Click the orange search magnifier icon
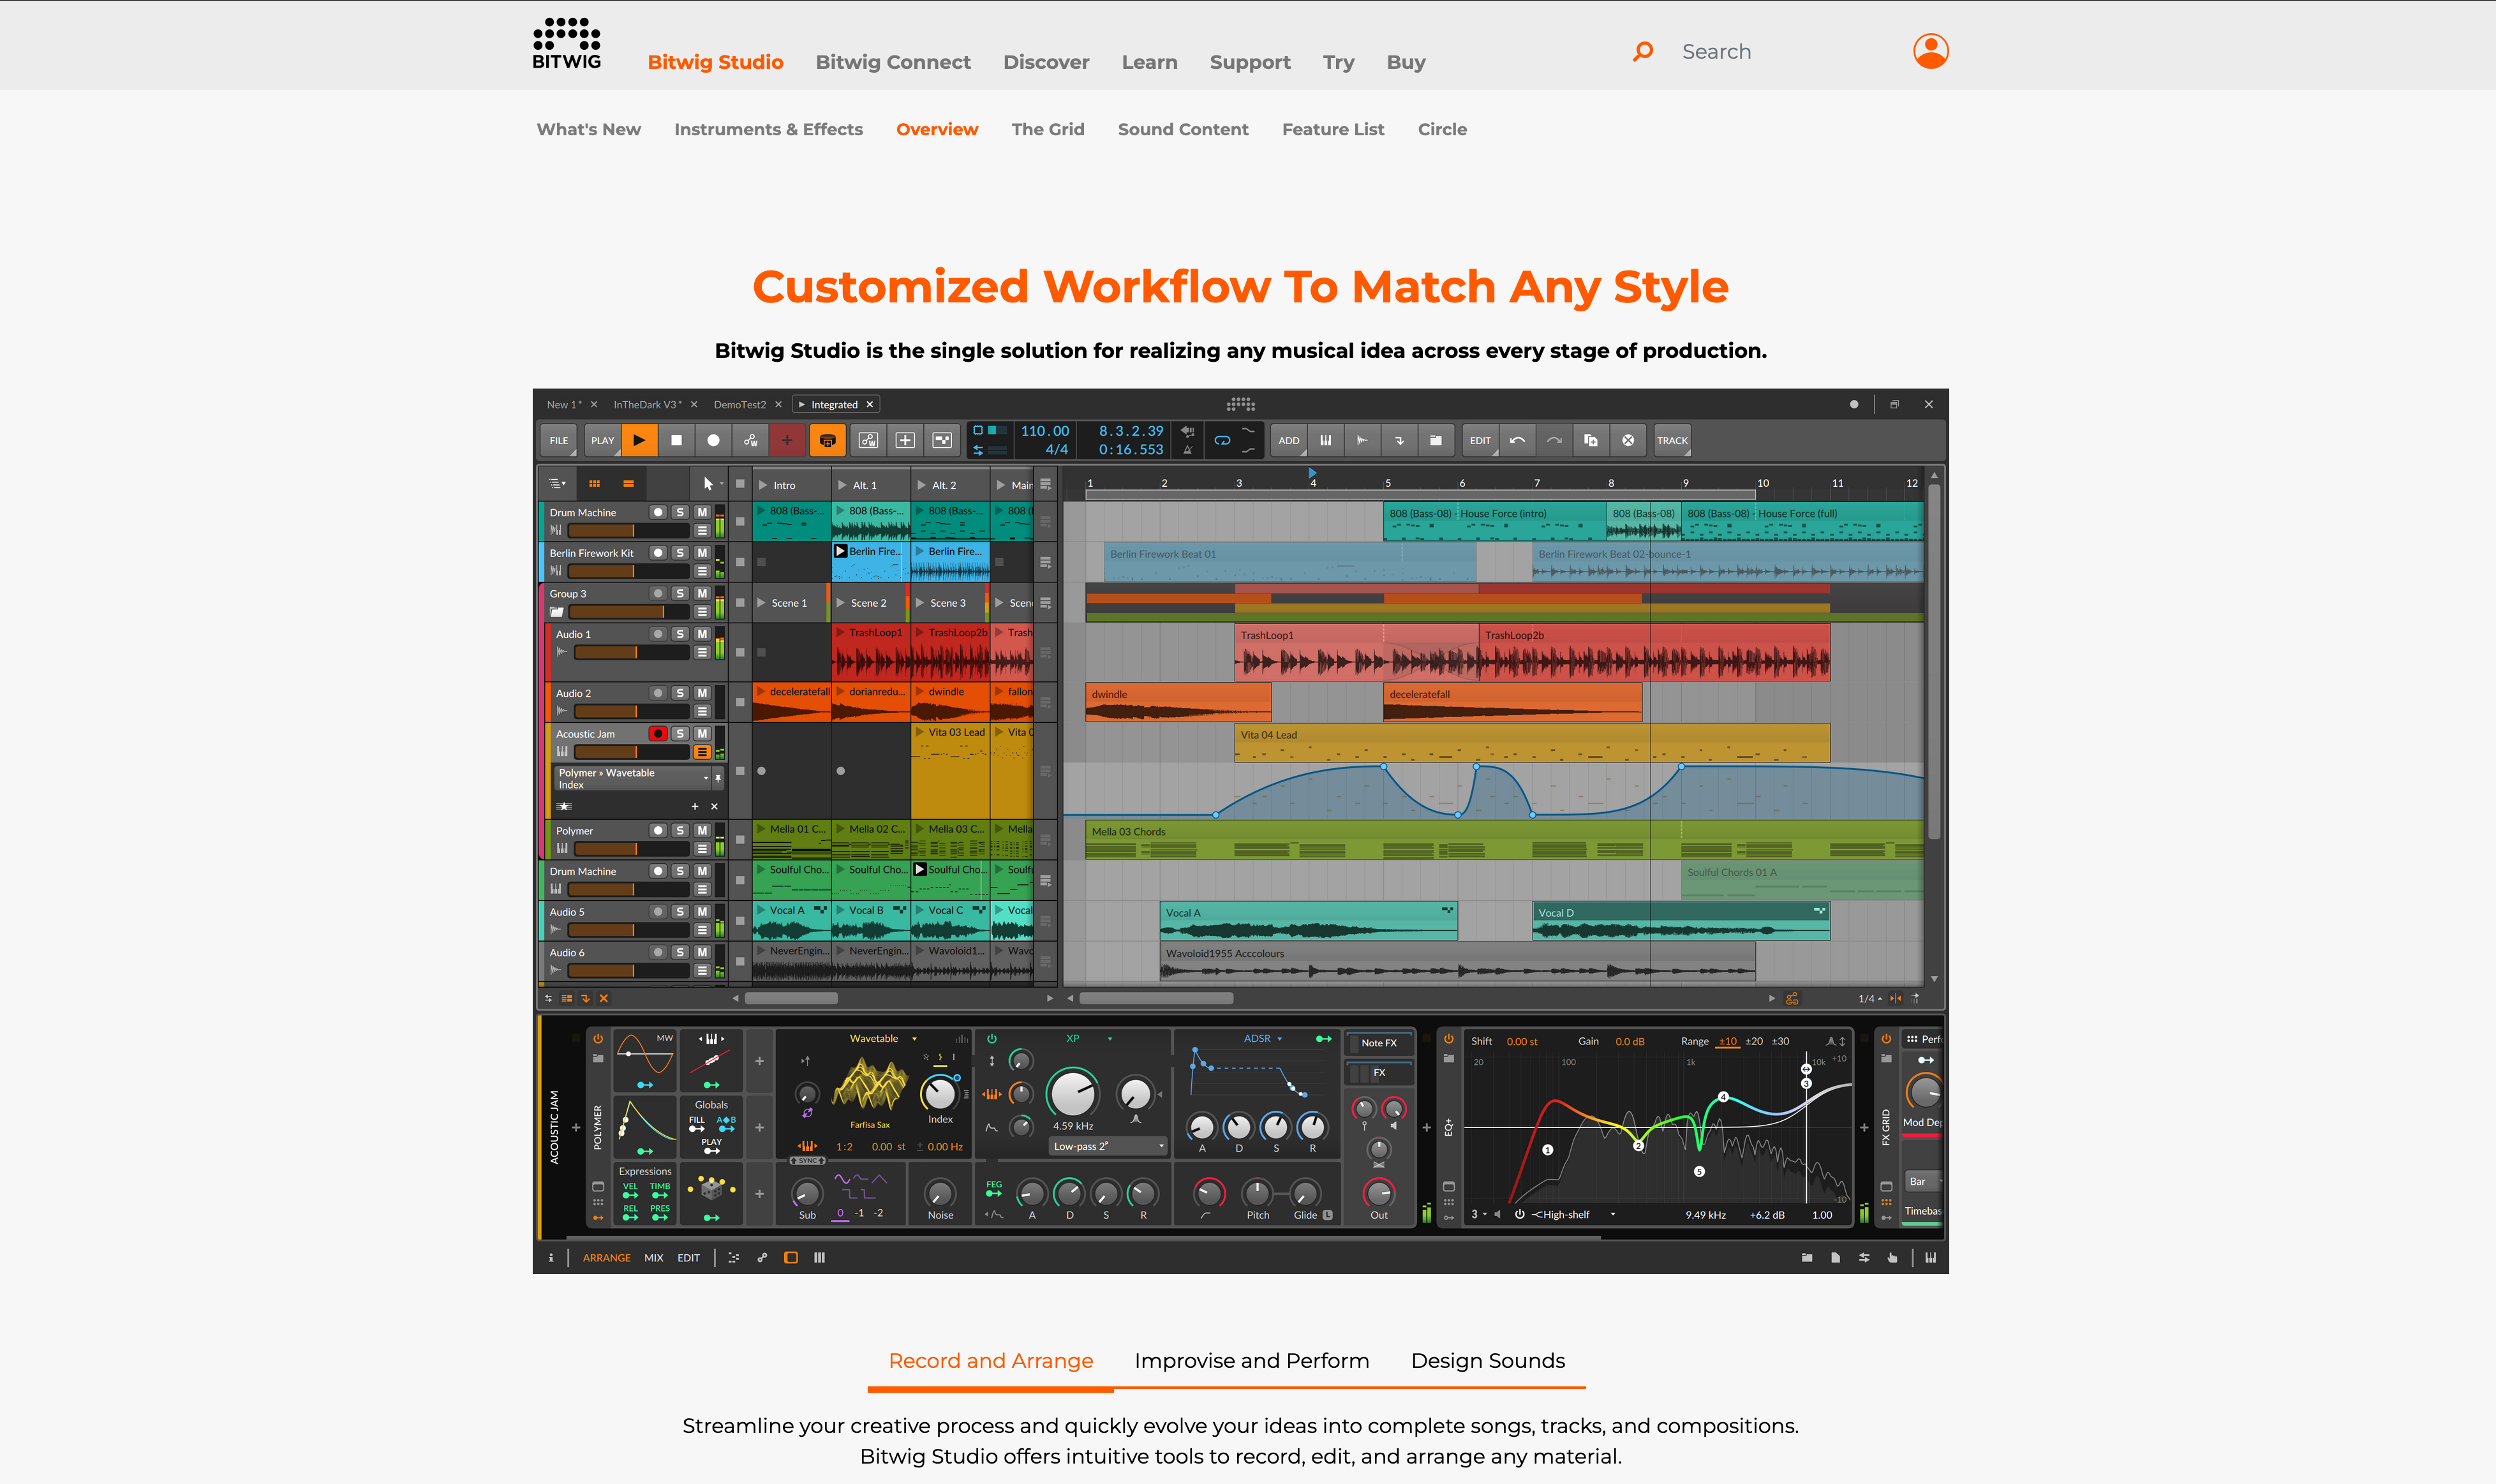 (x=1643, y=51)
